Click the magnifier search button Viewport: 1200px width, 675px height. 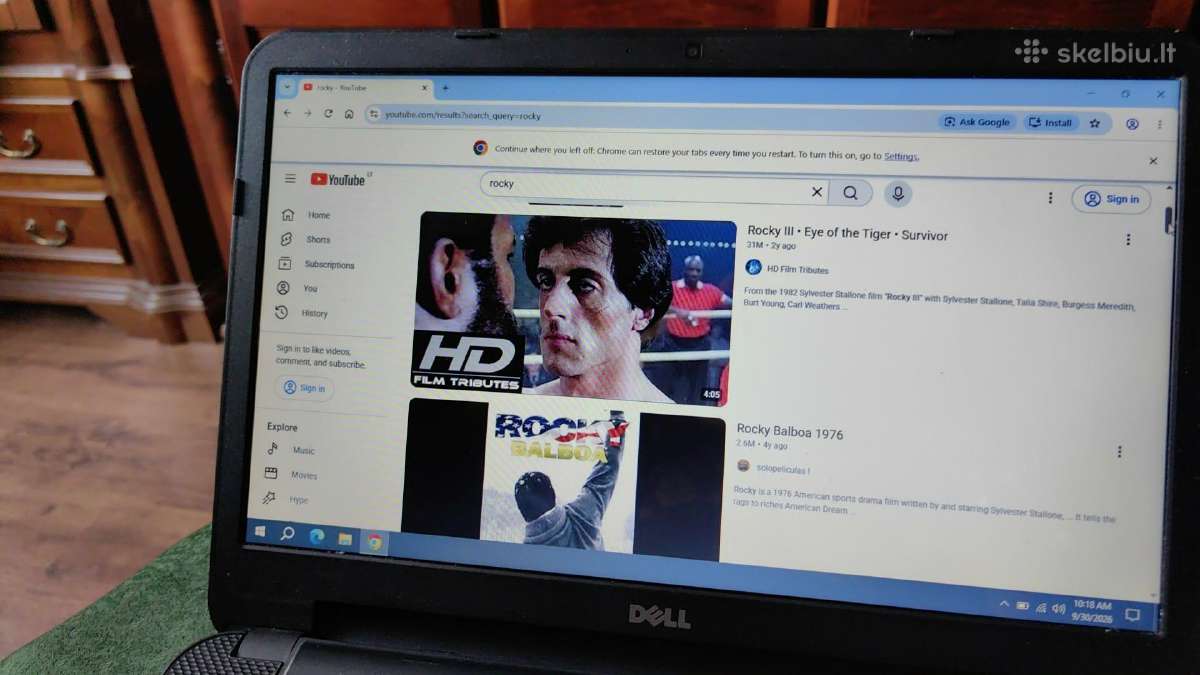851,193
